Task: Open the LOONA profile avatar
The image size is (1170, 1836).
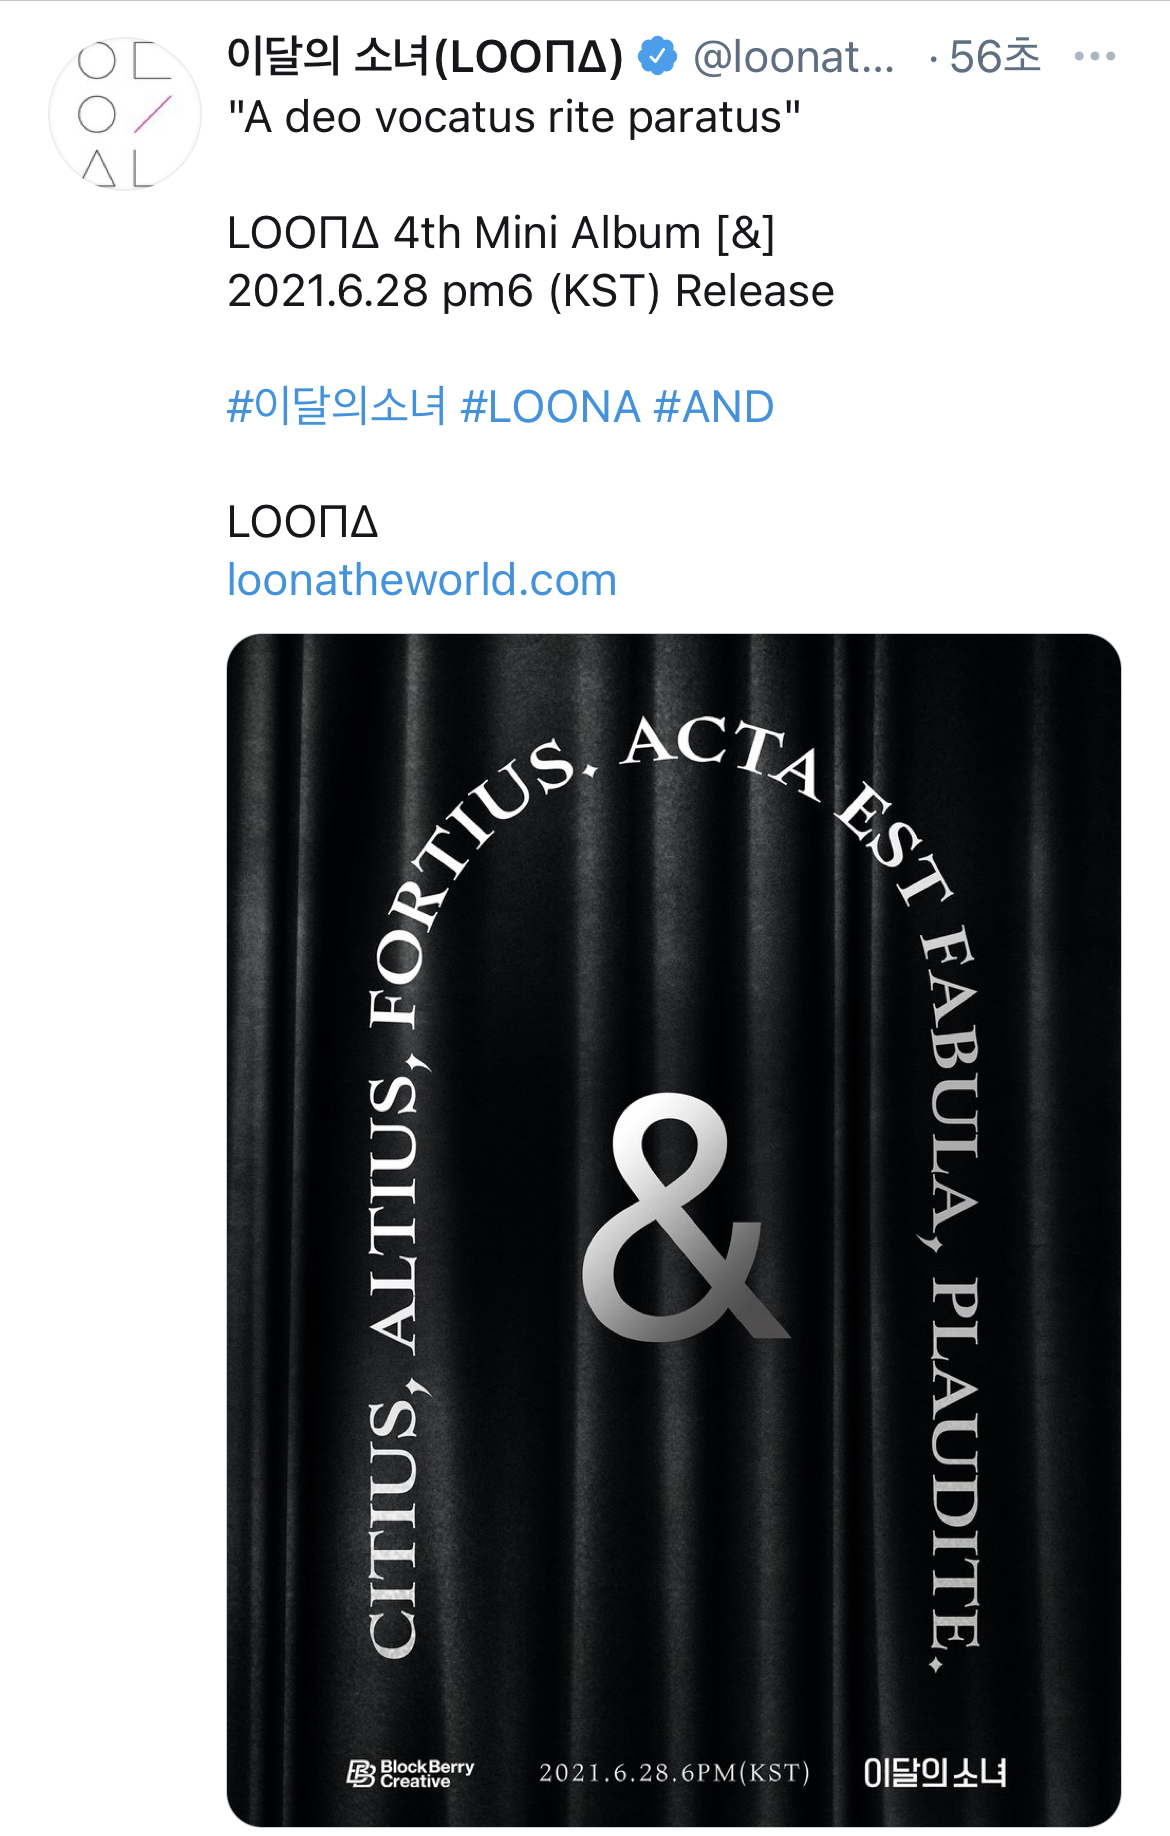Action: tap(125, 114)
